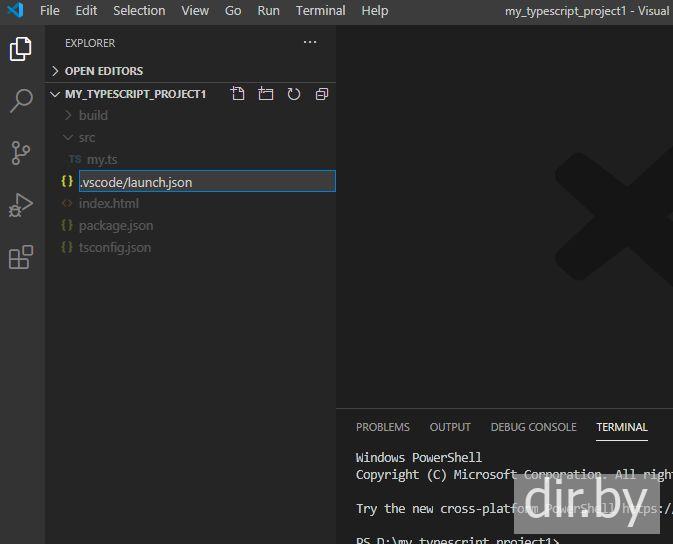Click the New Folder icon in explorer header

click(265, 94)
